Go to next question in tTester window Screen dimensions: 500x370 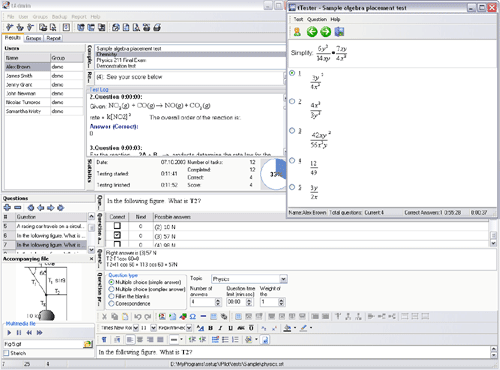point(325,32)
